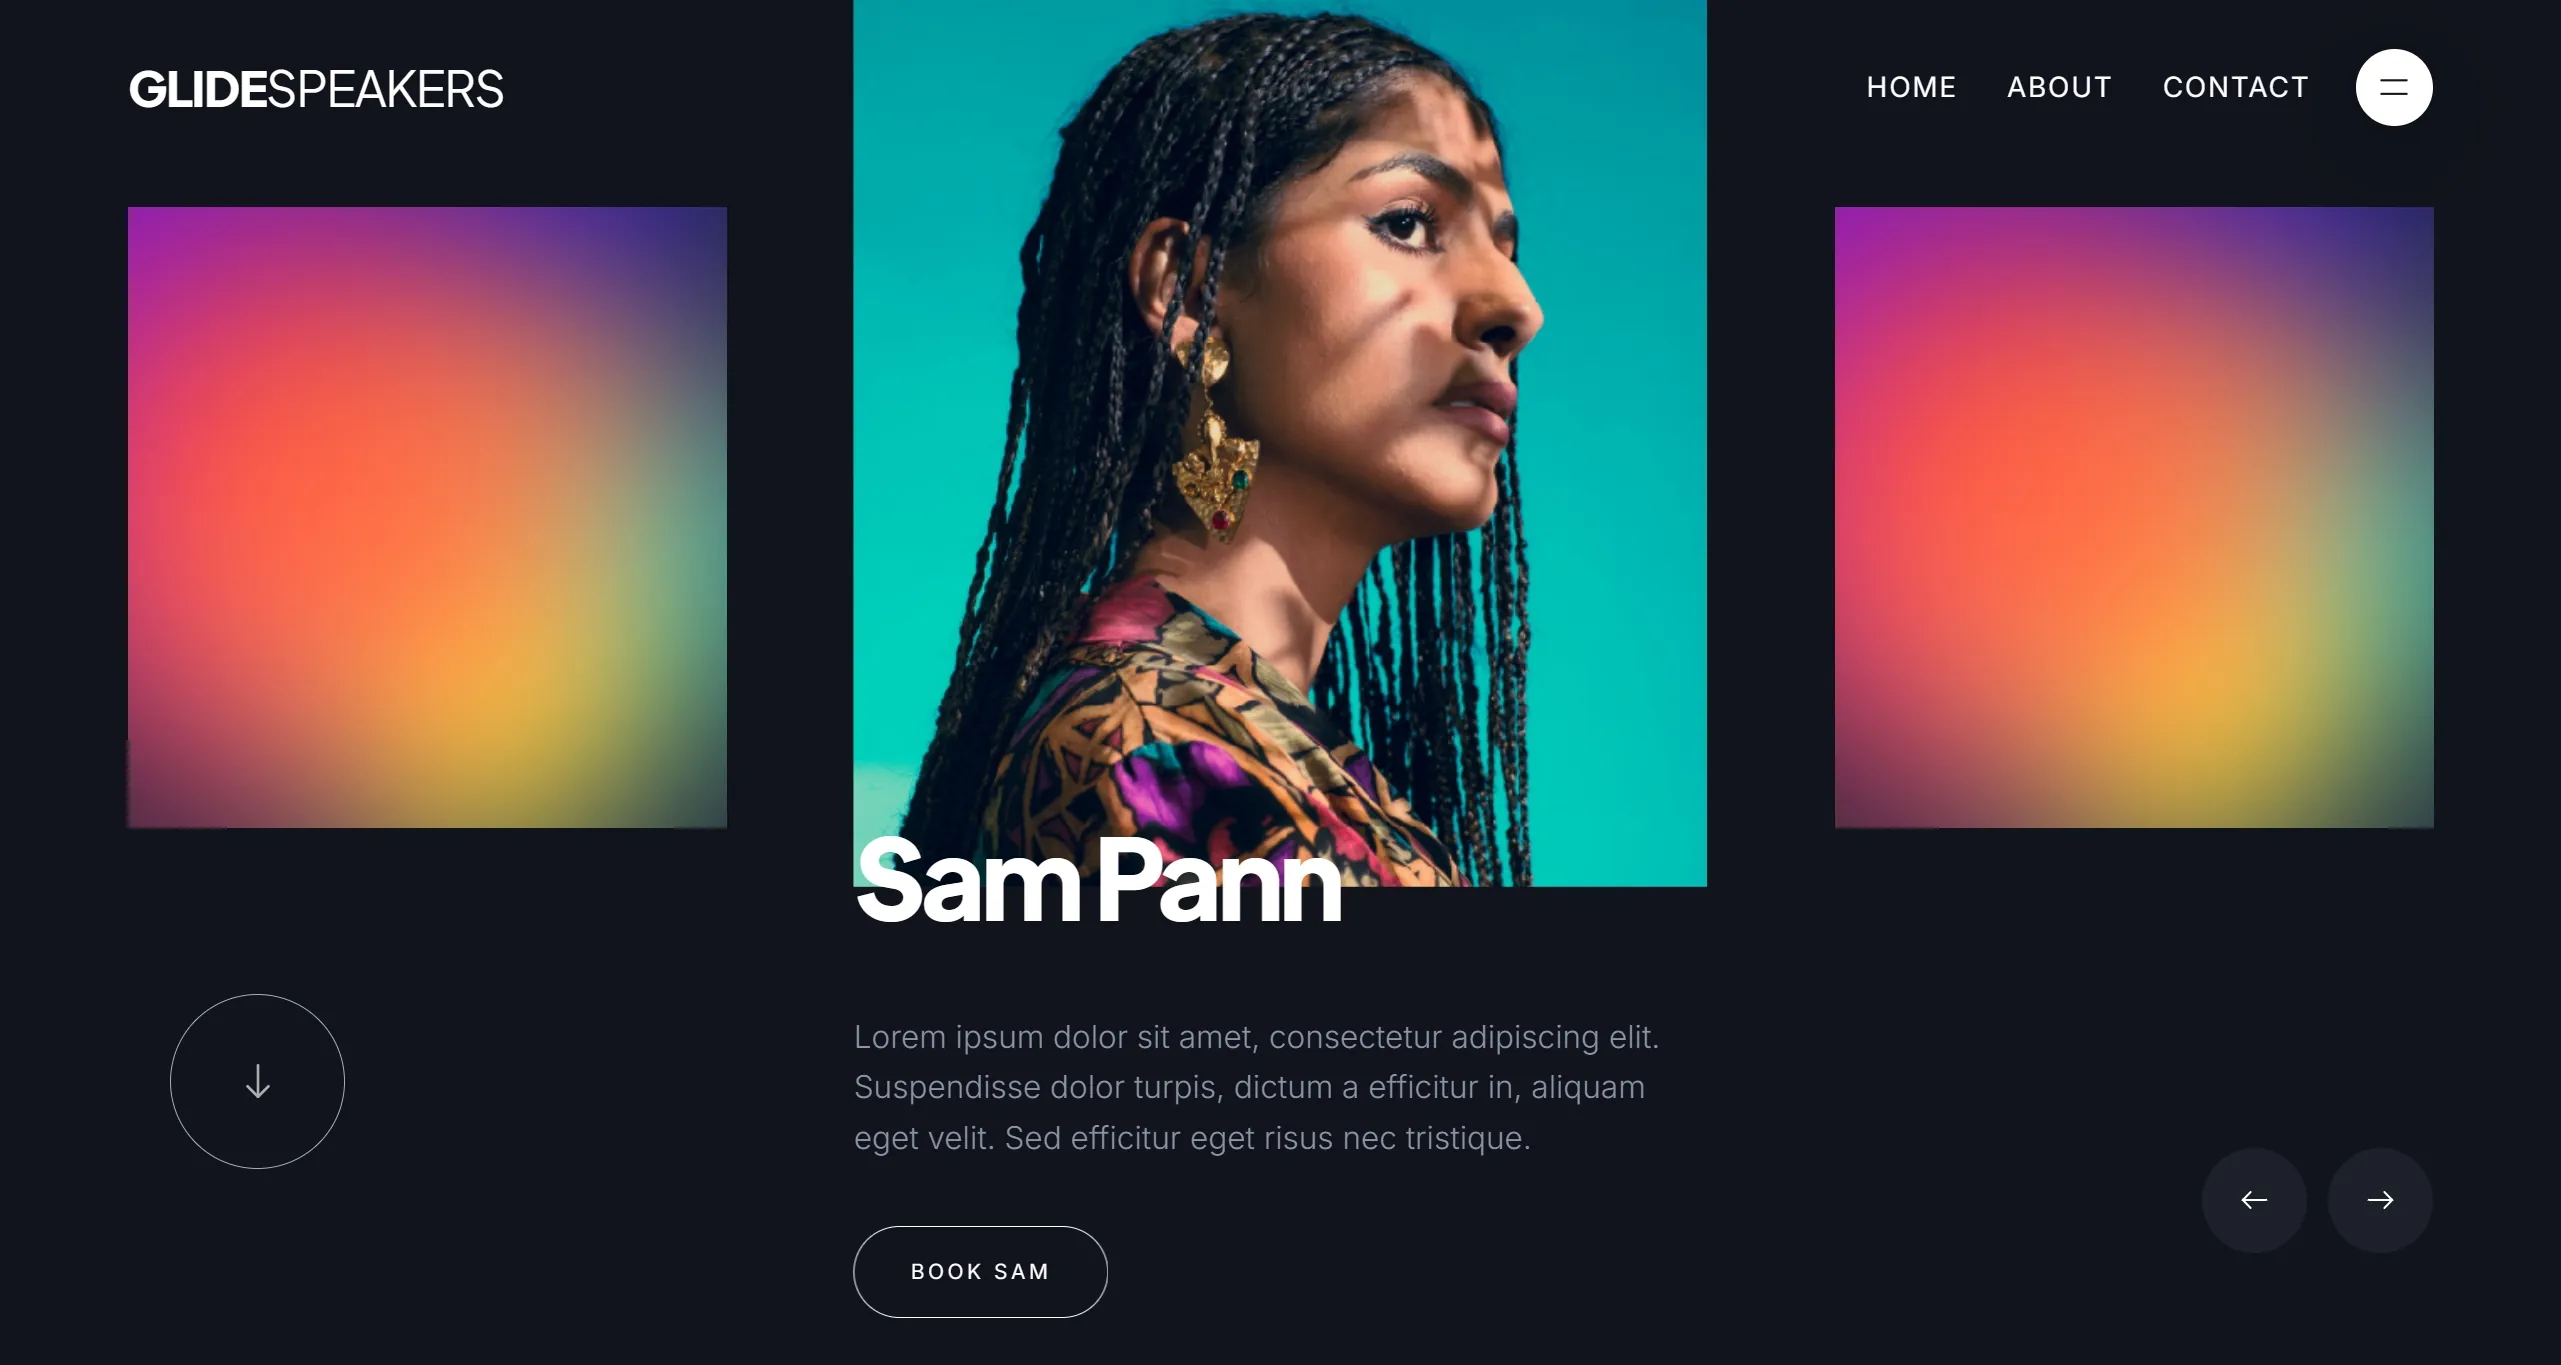
Task: Click the BOOK SAM button
Action: 980,1271
